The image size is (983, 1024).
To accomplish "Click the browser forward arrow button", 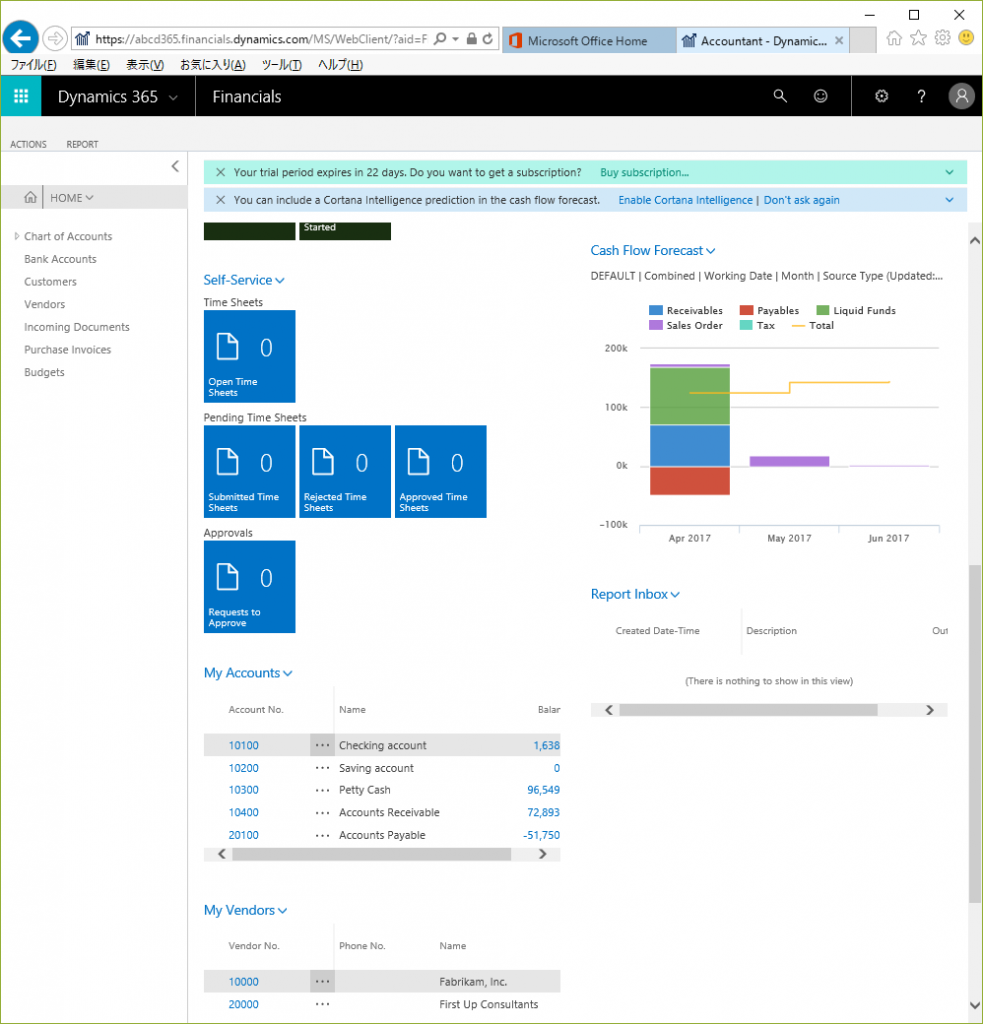I will click(x=55, y=39).
